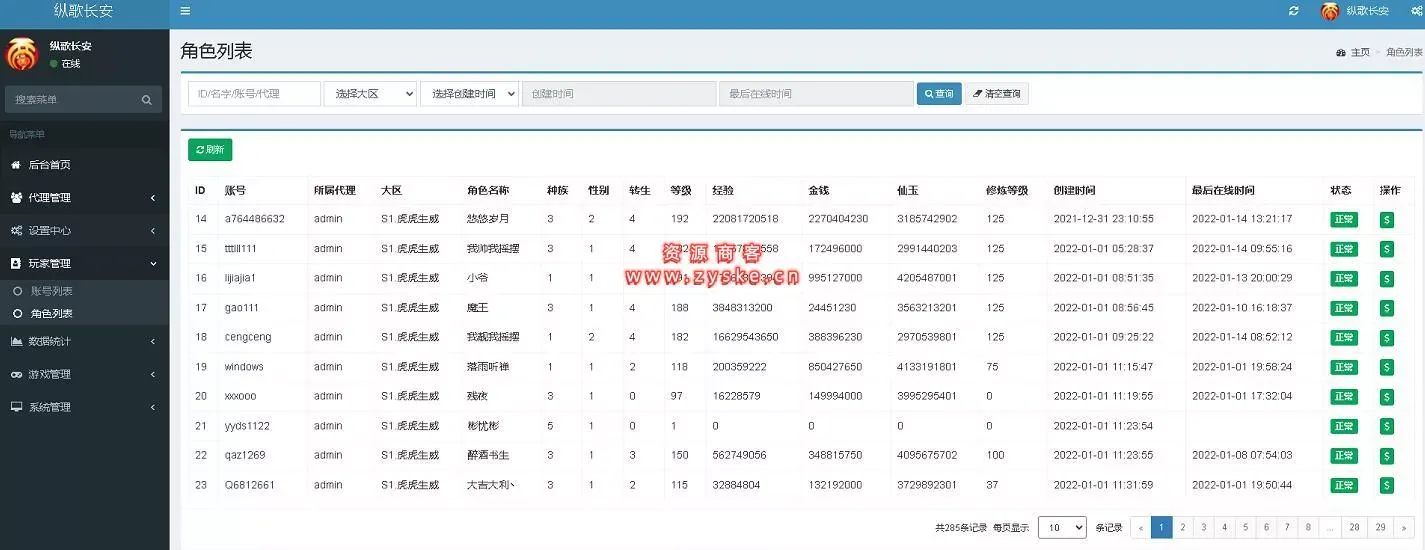Click the sidebar profile avatar logo
This screenshot has height=550, width=1425.
click(22, 54)
